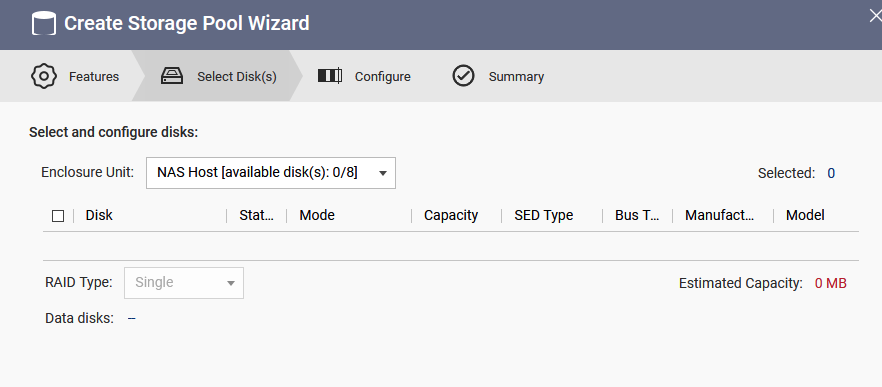Sort by the Capacity column header
882x387 pixels.
click(451, 215)
